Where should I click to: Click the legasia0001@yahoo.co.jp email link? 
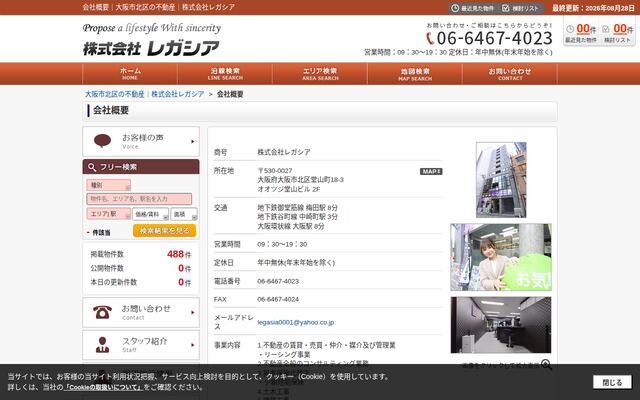(x=296, y=322)
